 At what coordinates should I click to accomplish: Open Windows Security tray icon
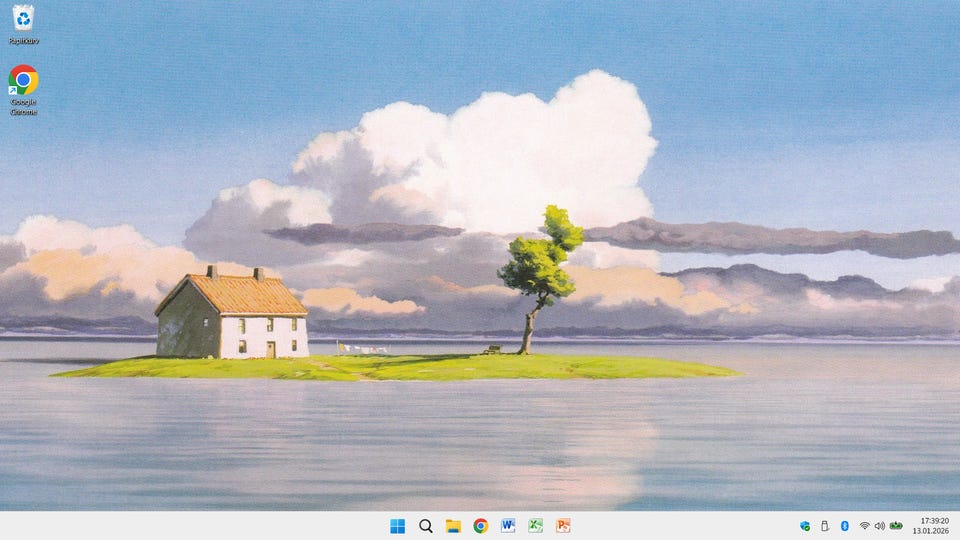click(x=805, y=526)
